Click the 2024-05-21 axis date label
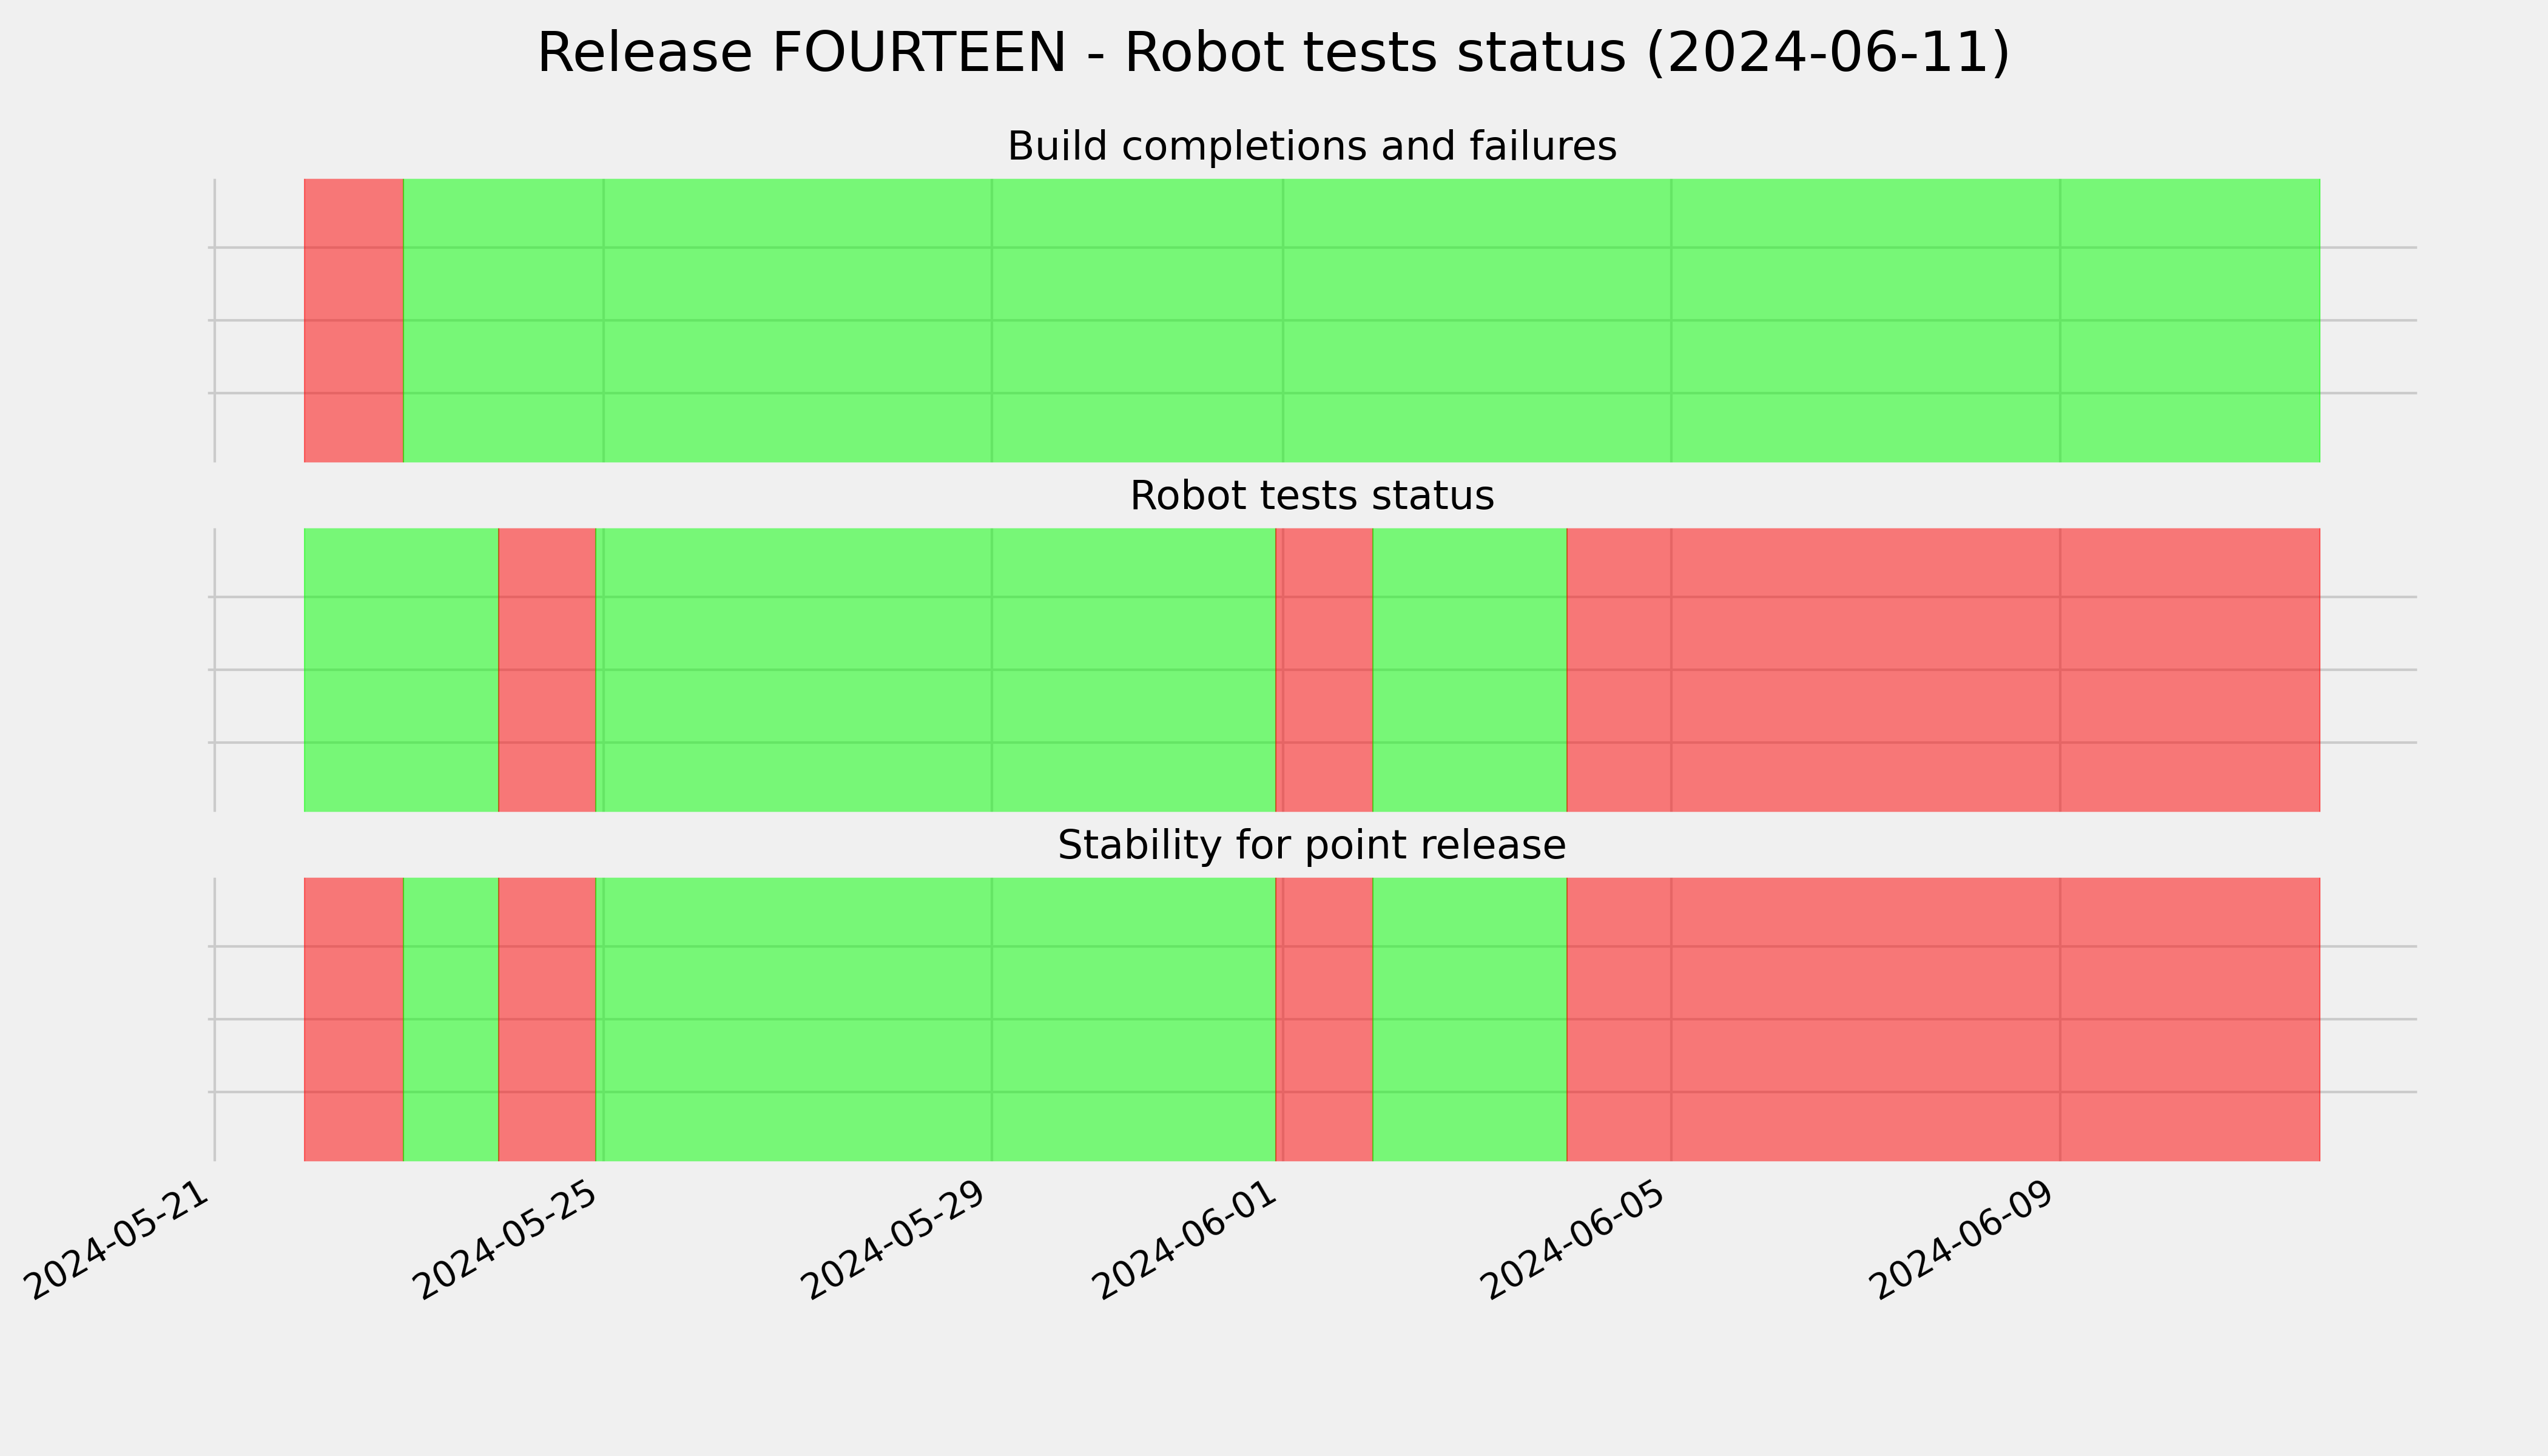The width and height of the screenshot is (2548, 1456). click(x=120, y=1239)
